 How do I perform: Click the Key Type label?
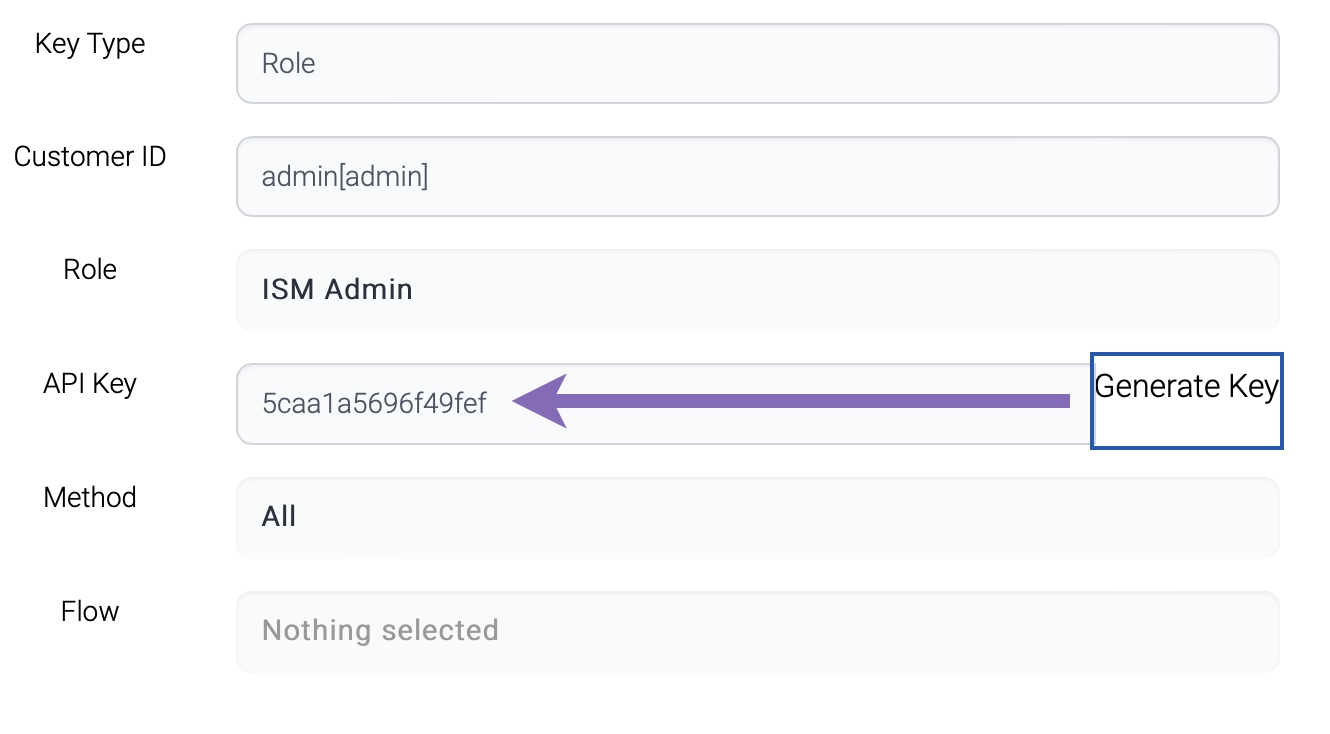90,44
